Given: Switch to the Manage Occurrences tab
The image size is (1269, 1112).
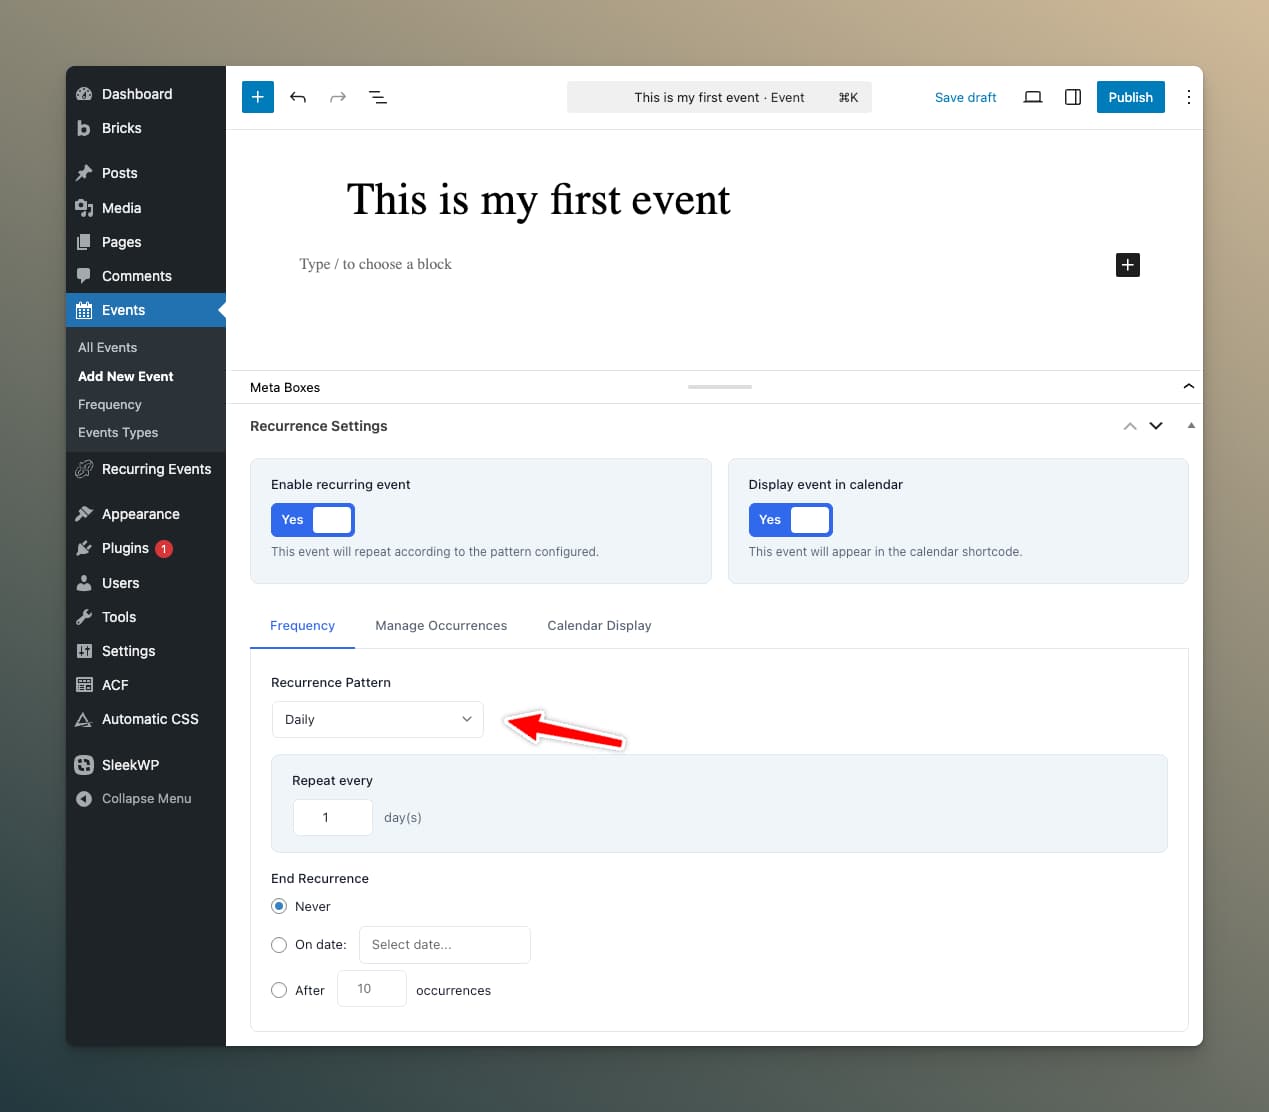Looking at the screenshot, I should 441,626.
